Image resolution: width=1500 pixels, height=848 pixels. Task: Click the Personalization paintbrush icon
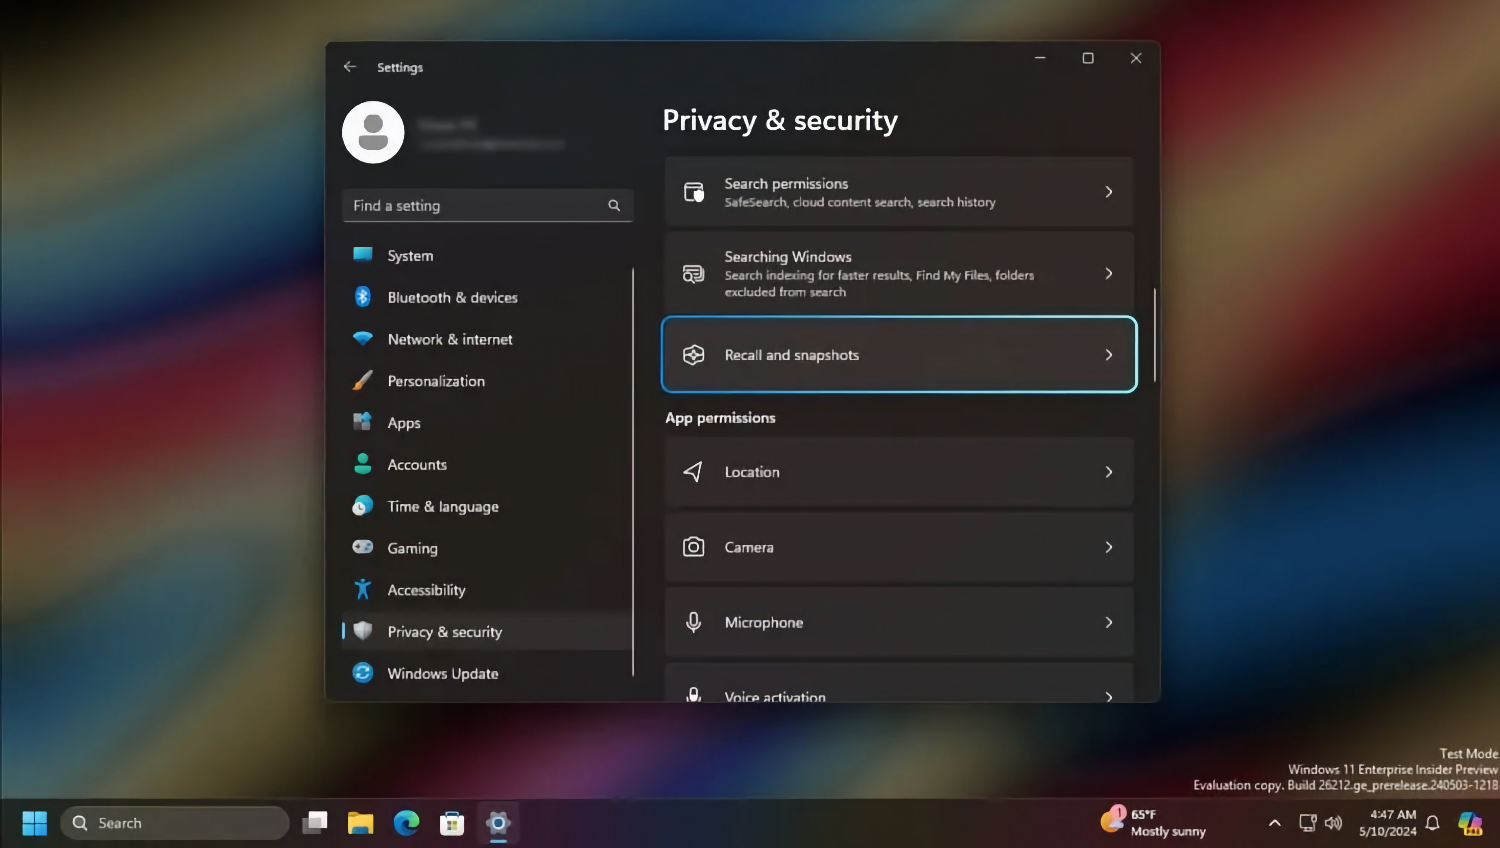363,381
